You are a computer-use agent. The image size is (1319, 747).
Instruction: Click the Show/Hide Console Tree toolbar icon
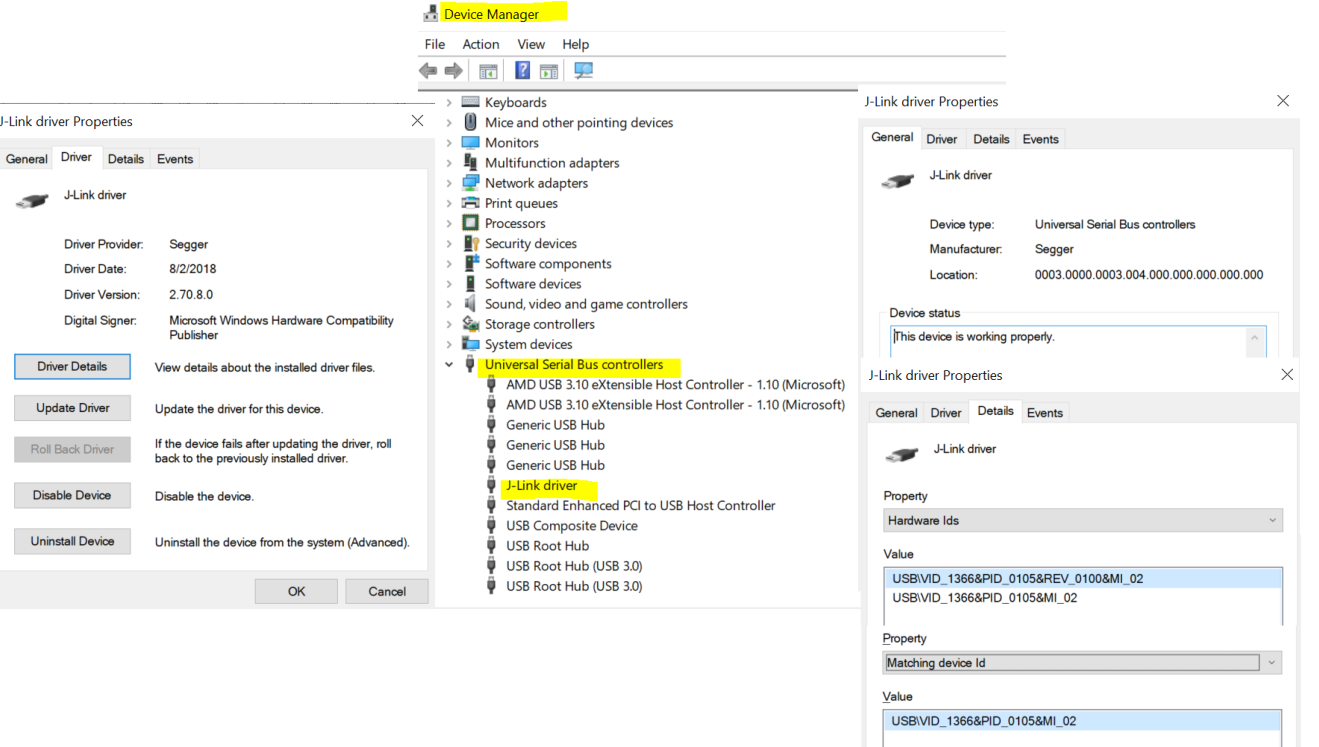[x=488, y=71]
